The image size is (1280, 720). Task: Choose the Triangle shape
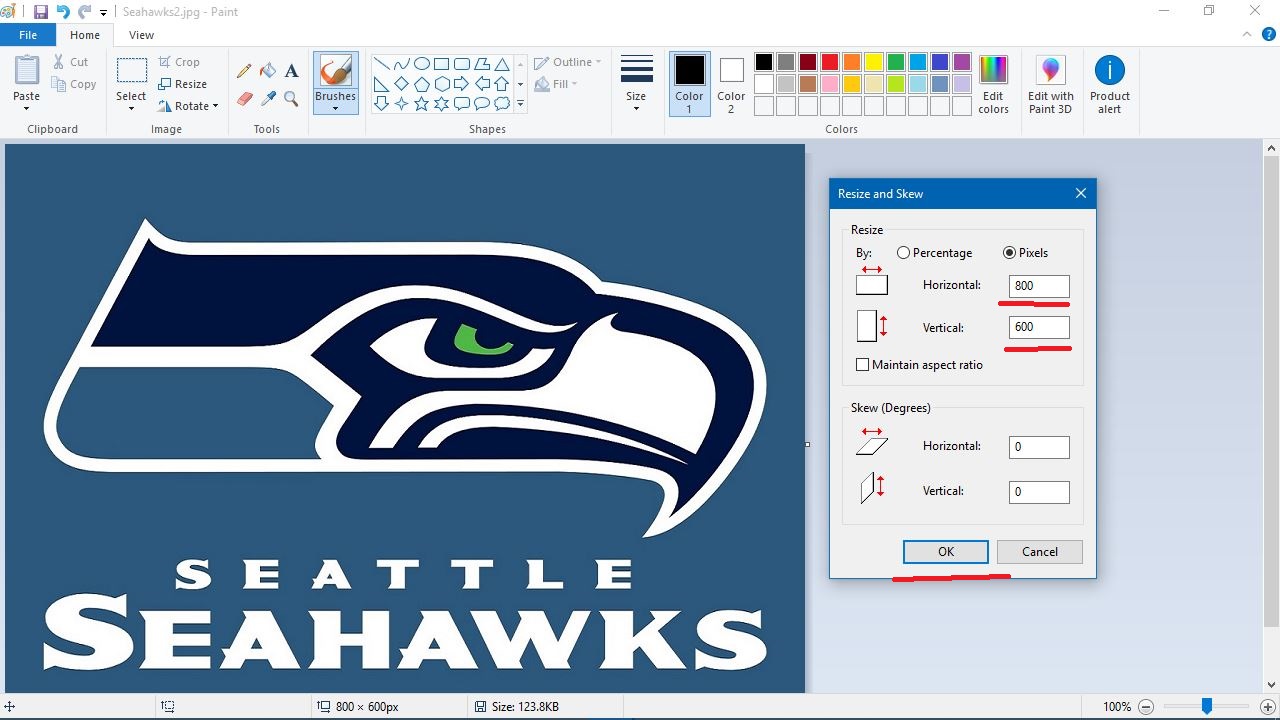(501, 63)
